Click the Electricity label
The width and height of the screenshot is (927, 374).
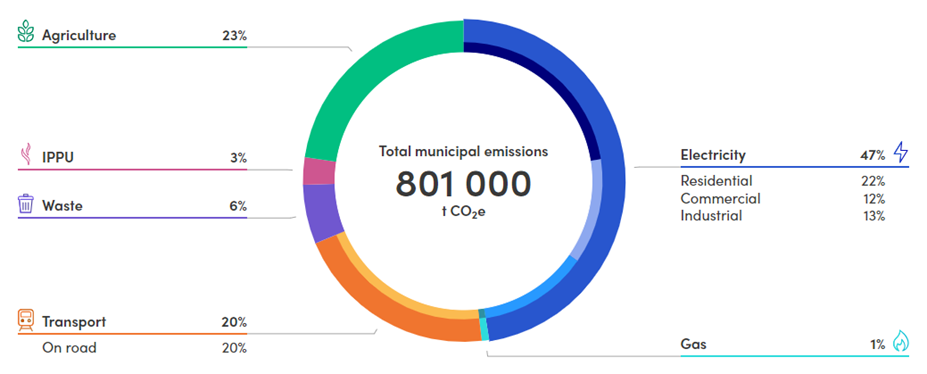tap(713, 155)
